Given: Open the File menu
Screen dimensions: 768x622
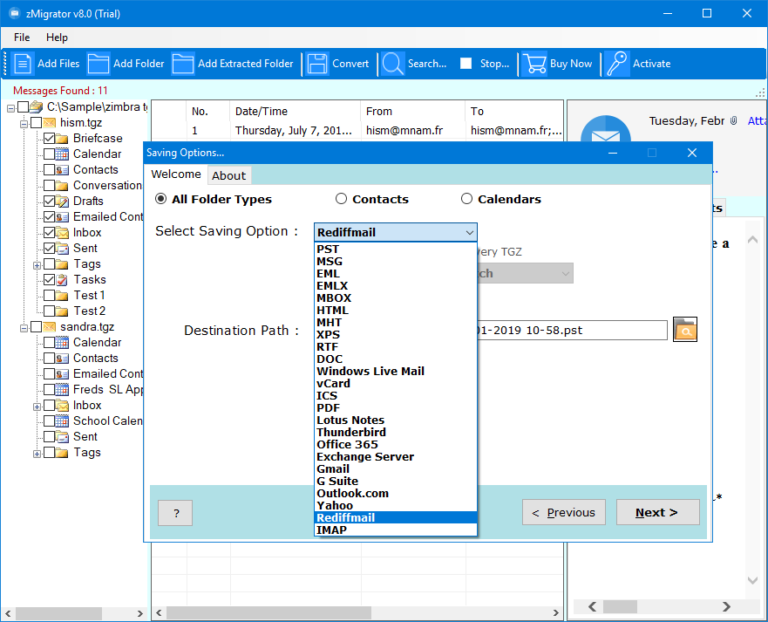Looking at the screenshot, I should pyautogui.click(x=22, y=37).
